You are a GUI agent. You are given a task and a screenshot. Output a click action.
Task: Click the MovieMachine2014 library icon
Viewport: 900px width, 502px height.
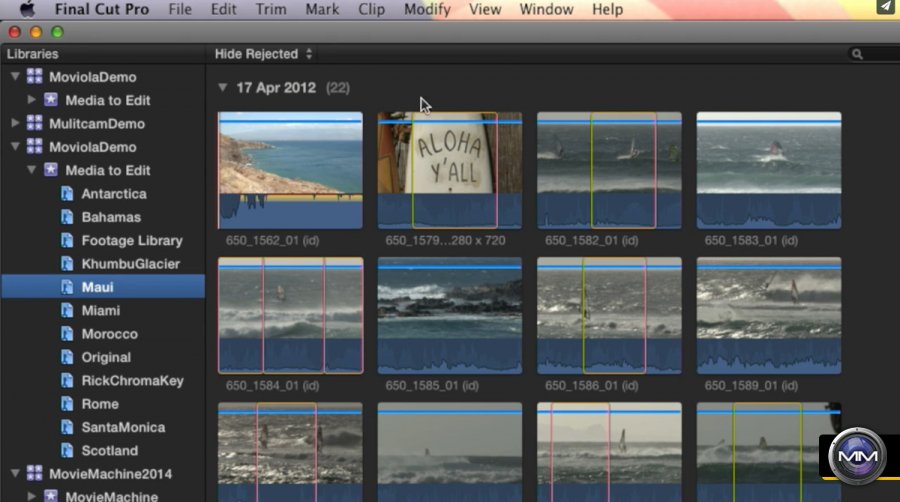(34, 473)
